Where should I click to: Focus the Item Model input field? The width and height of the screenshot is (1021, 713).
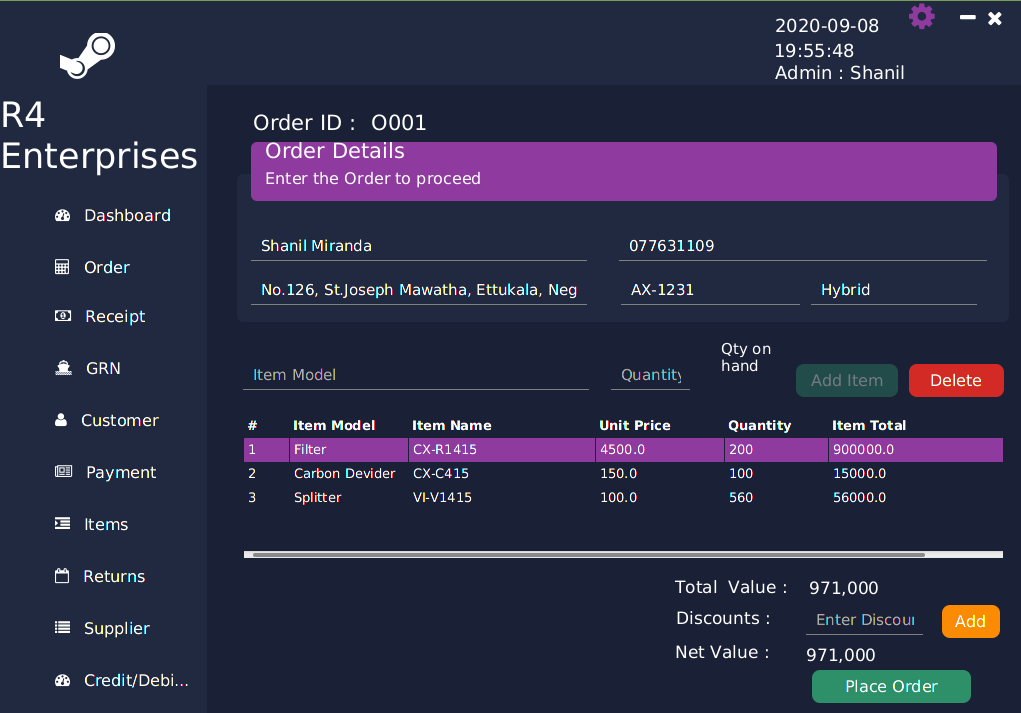point(415,375)
